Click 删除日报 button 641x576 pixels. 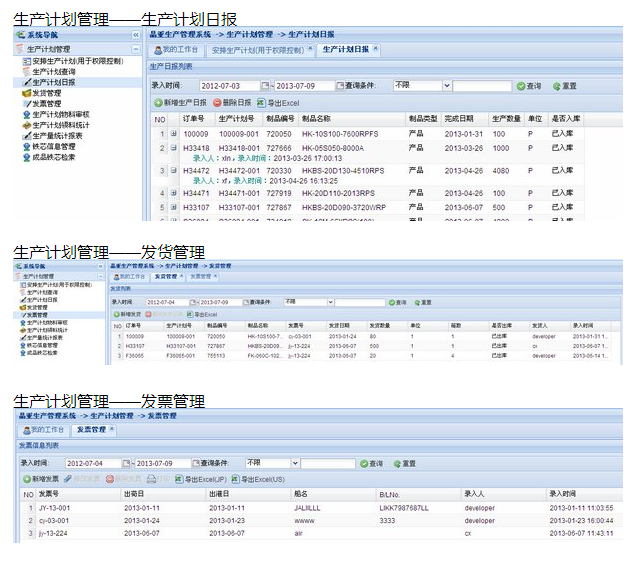click(232, 103)
